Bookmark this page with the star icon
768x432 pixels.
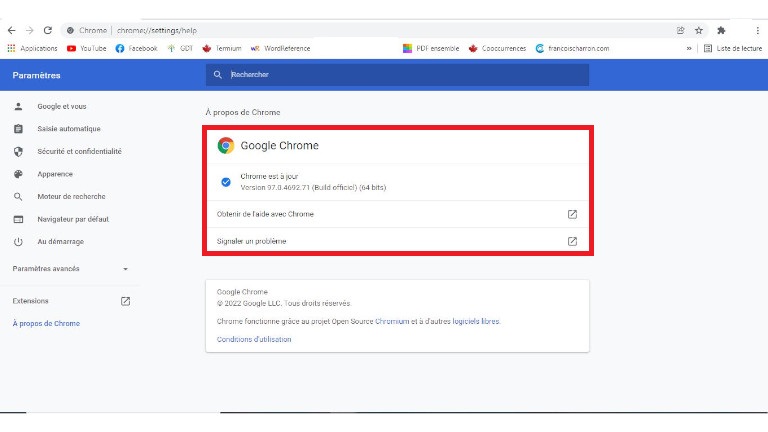click(699, 30)
